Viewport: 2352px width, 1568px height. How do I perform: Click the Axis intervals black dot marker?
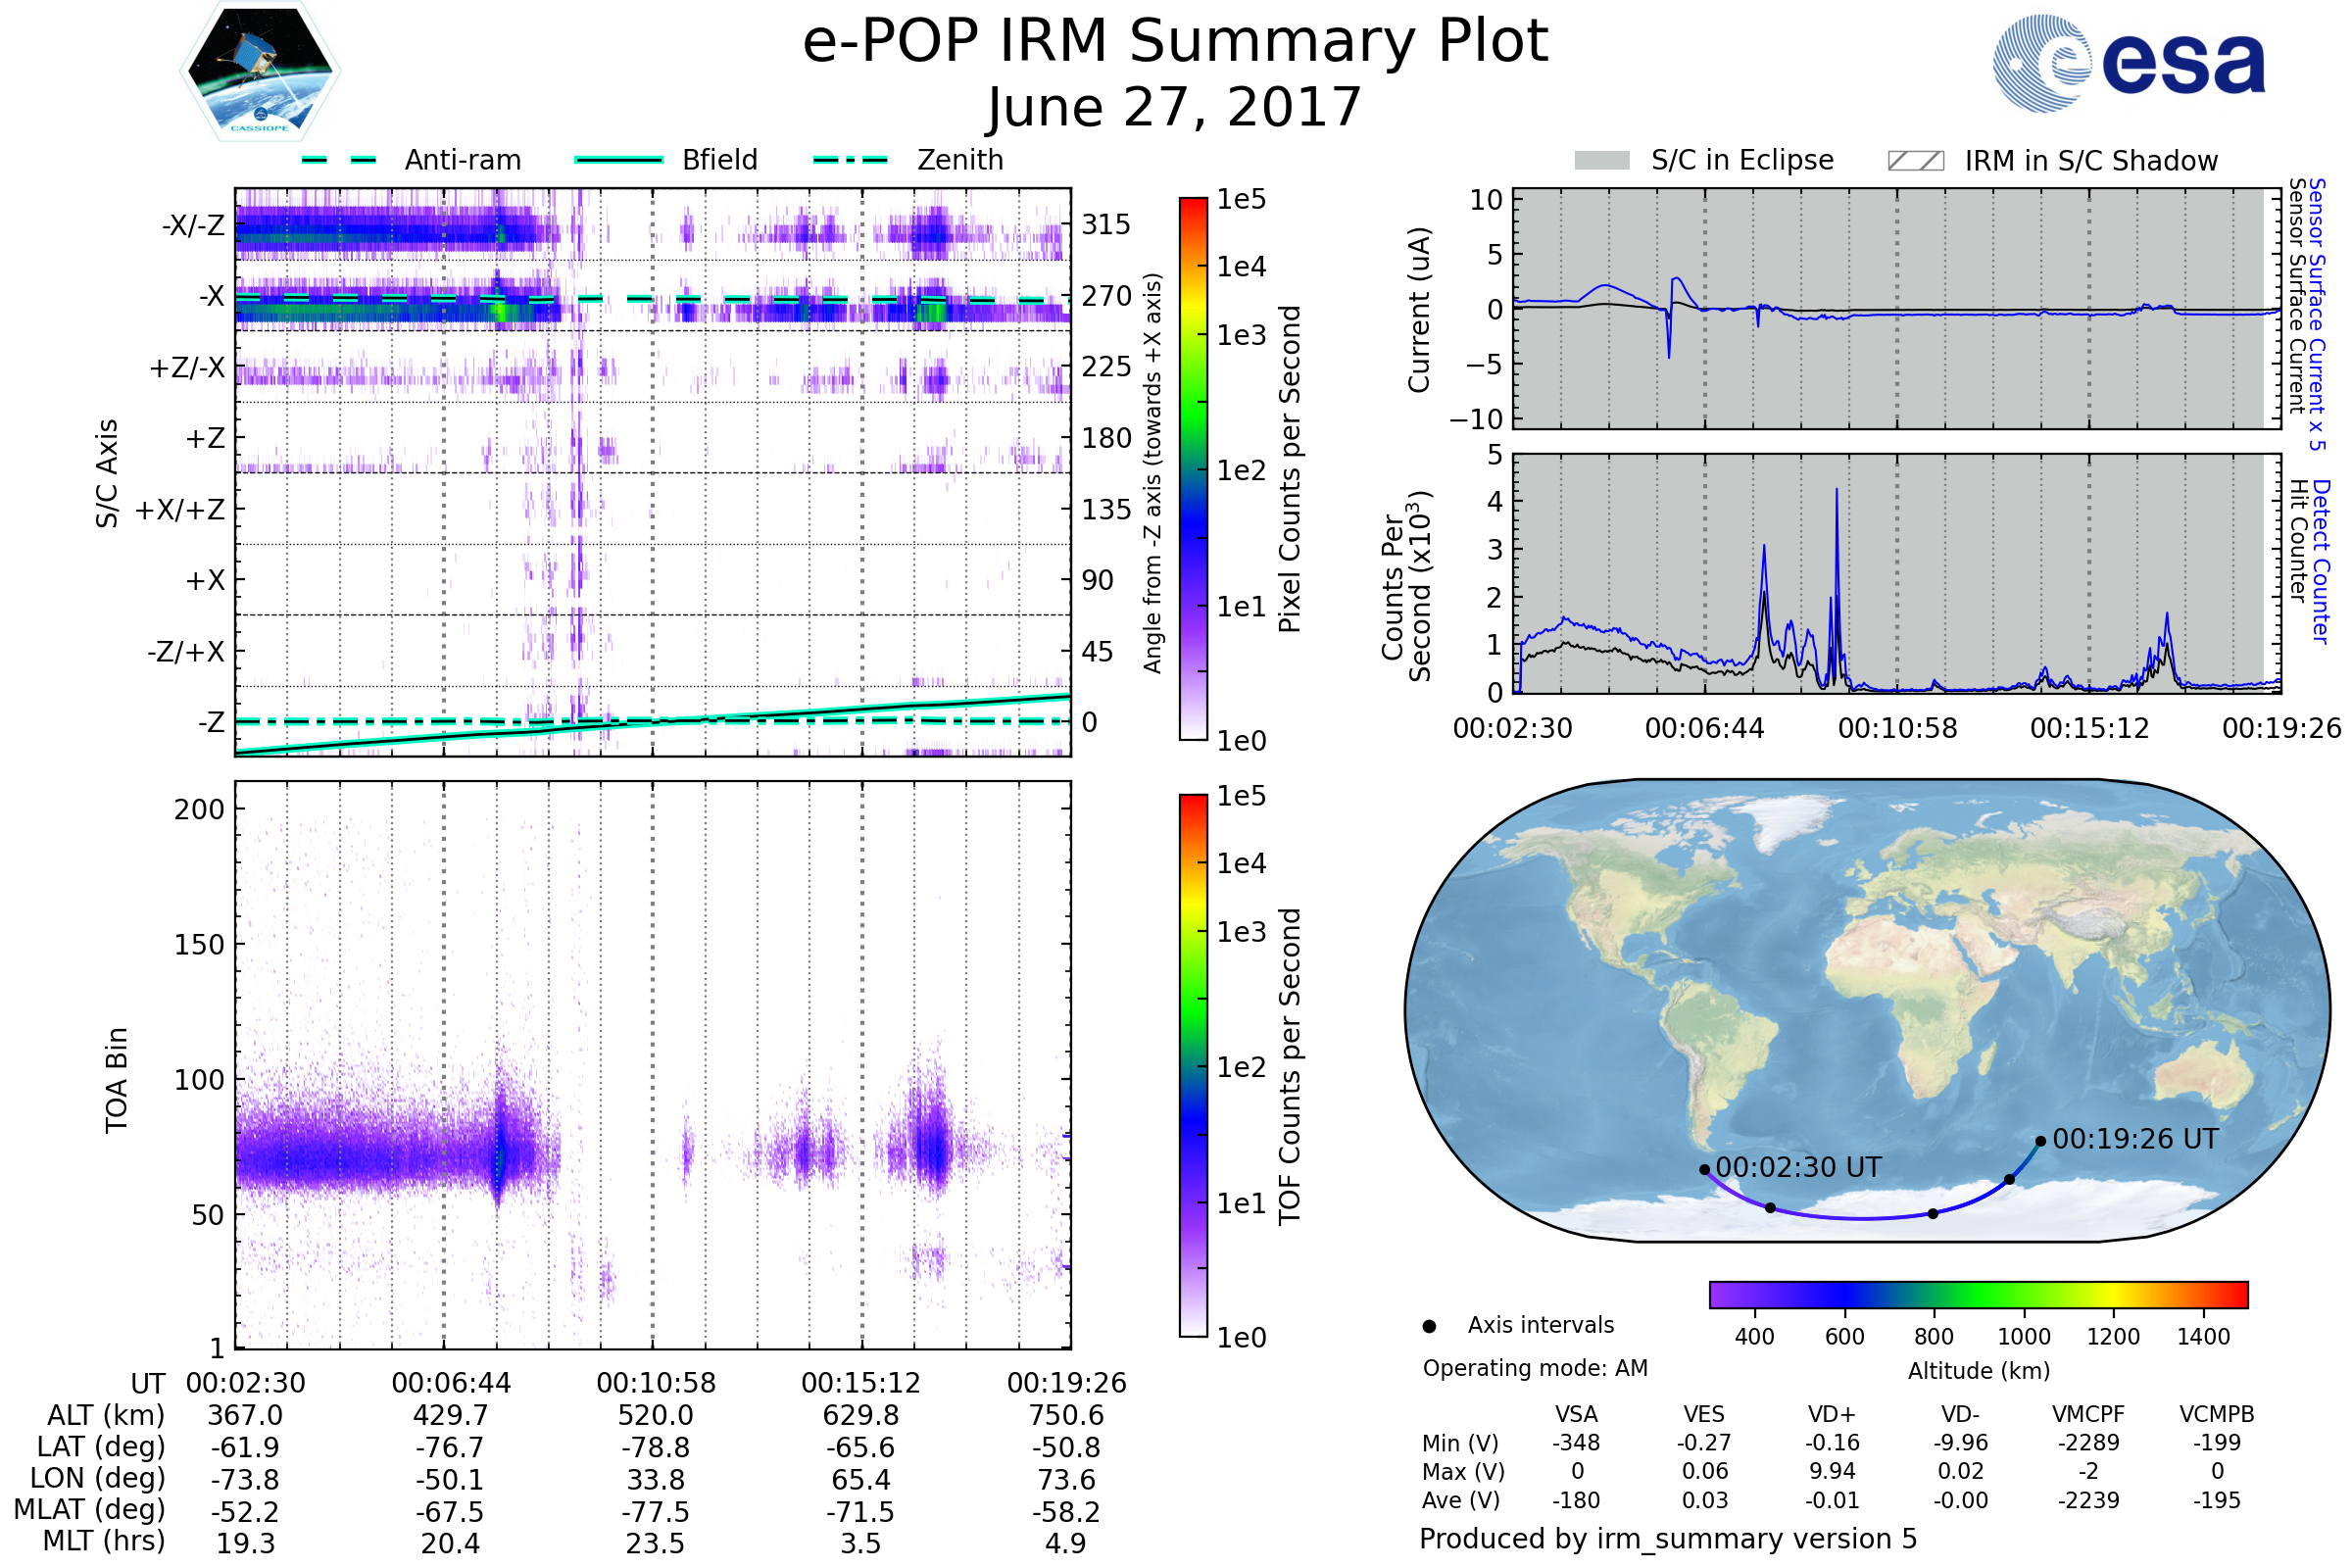1430,1326
